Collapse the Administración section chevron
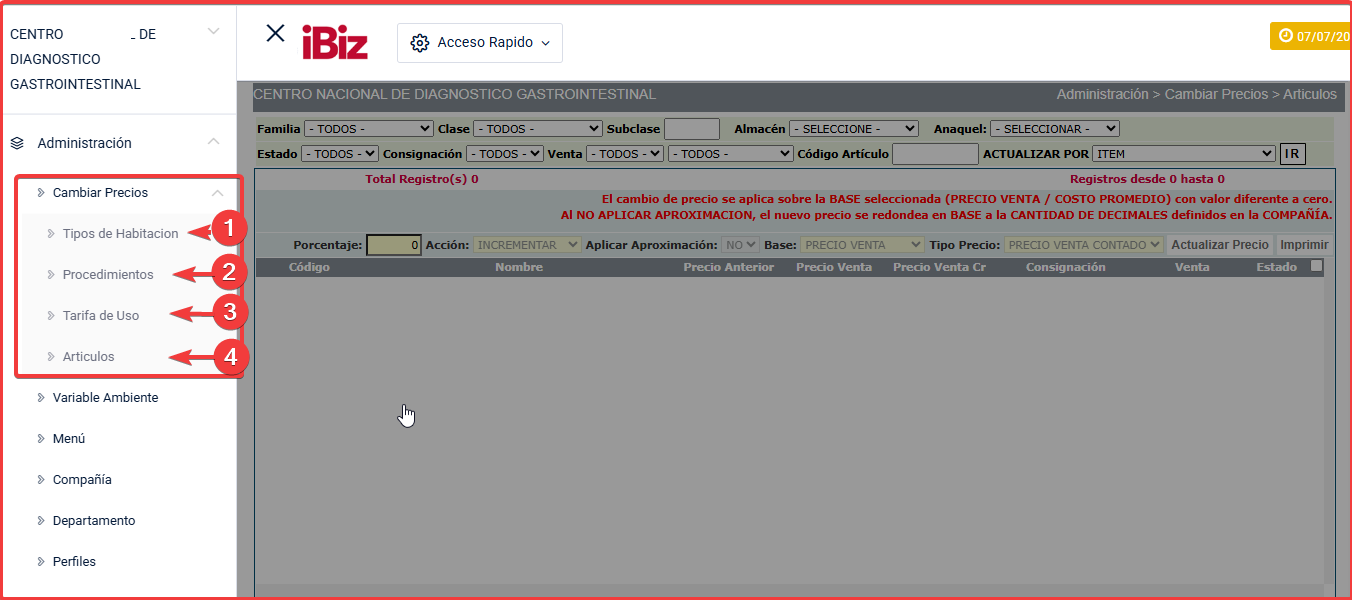 (213, 142)
